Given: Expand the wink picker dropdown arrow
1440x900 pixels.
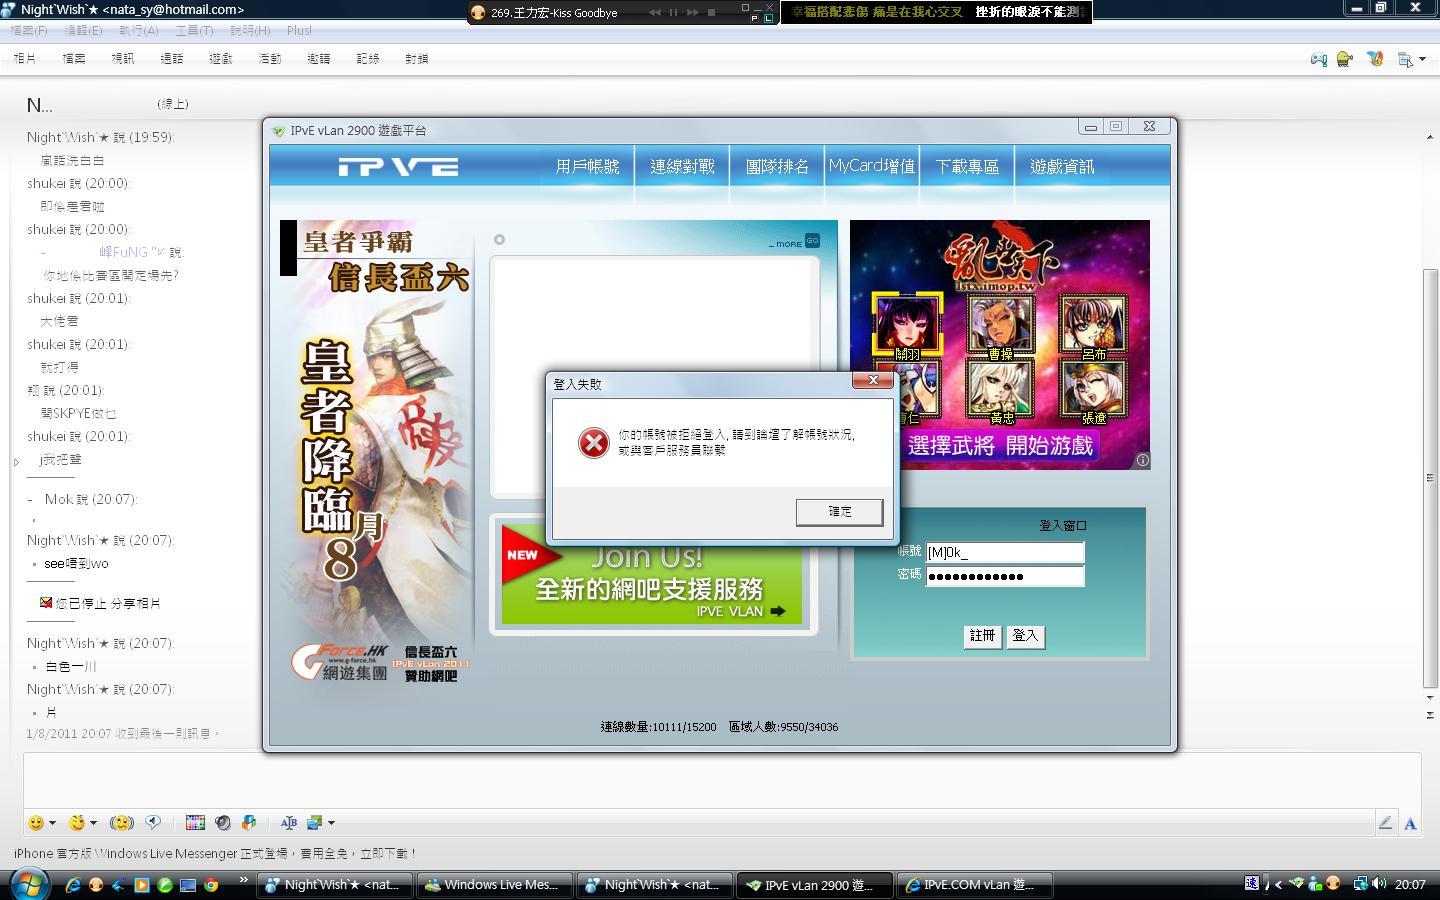Looking at the screenshot, I should pyautogui.click(x=93, y=823).
